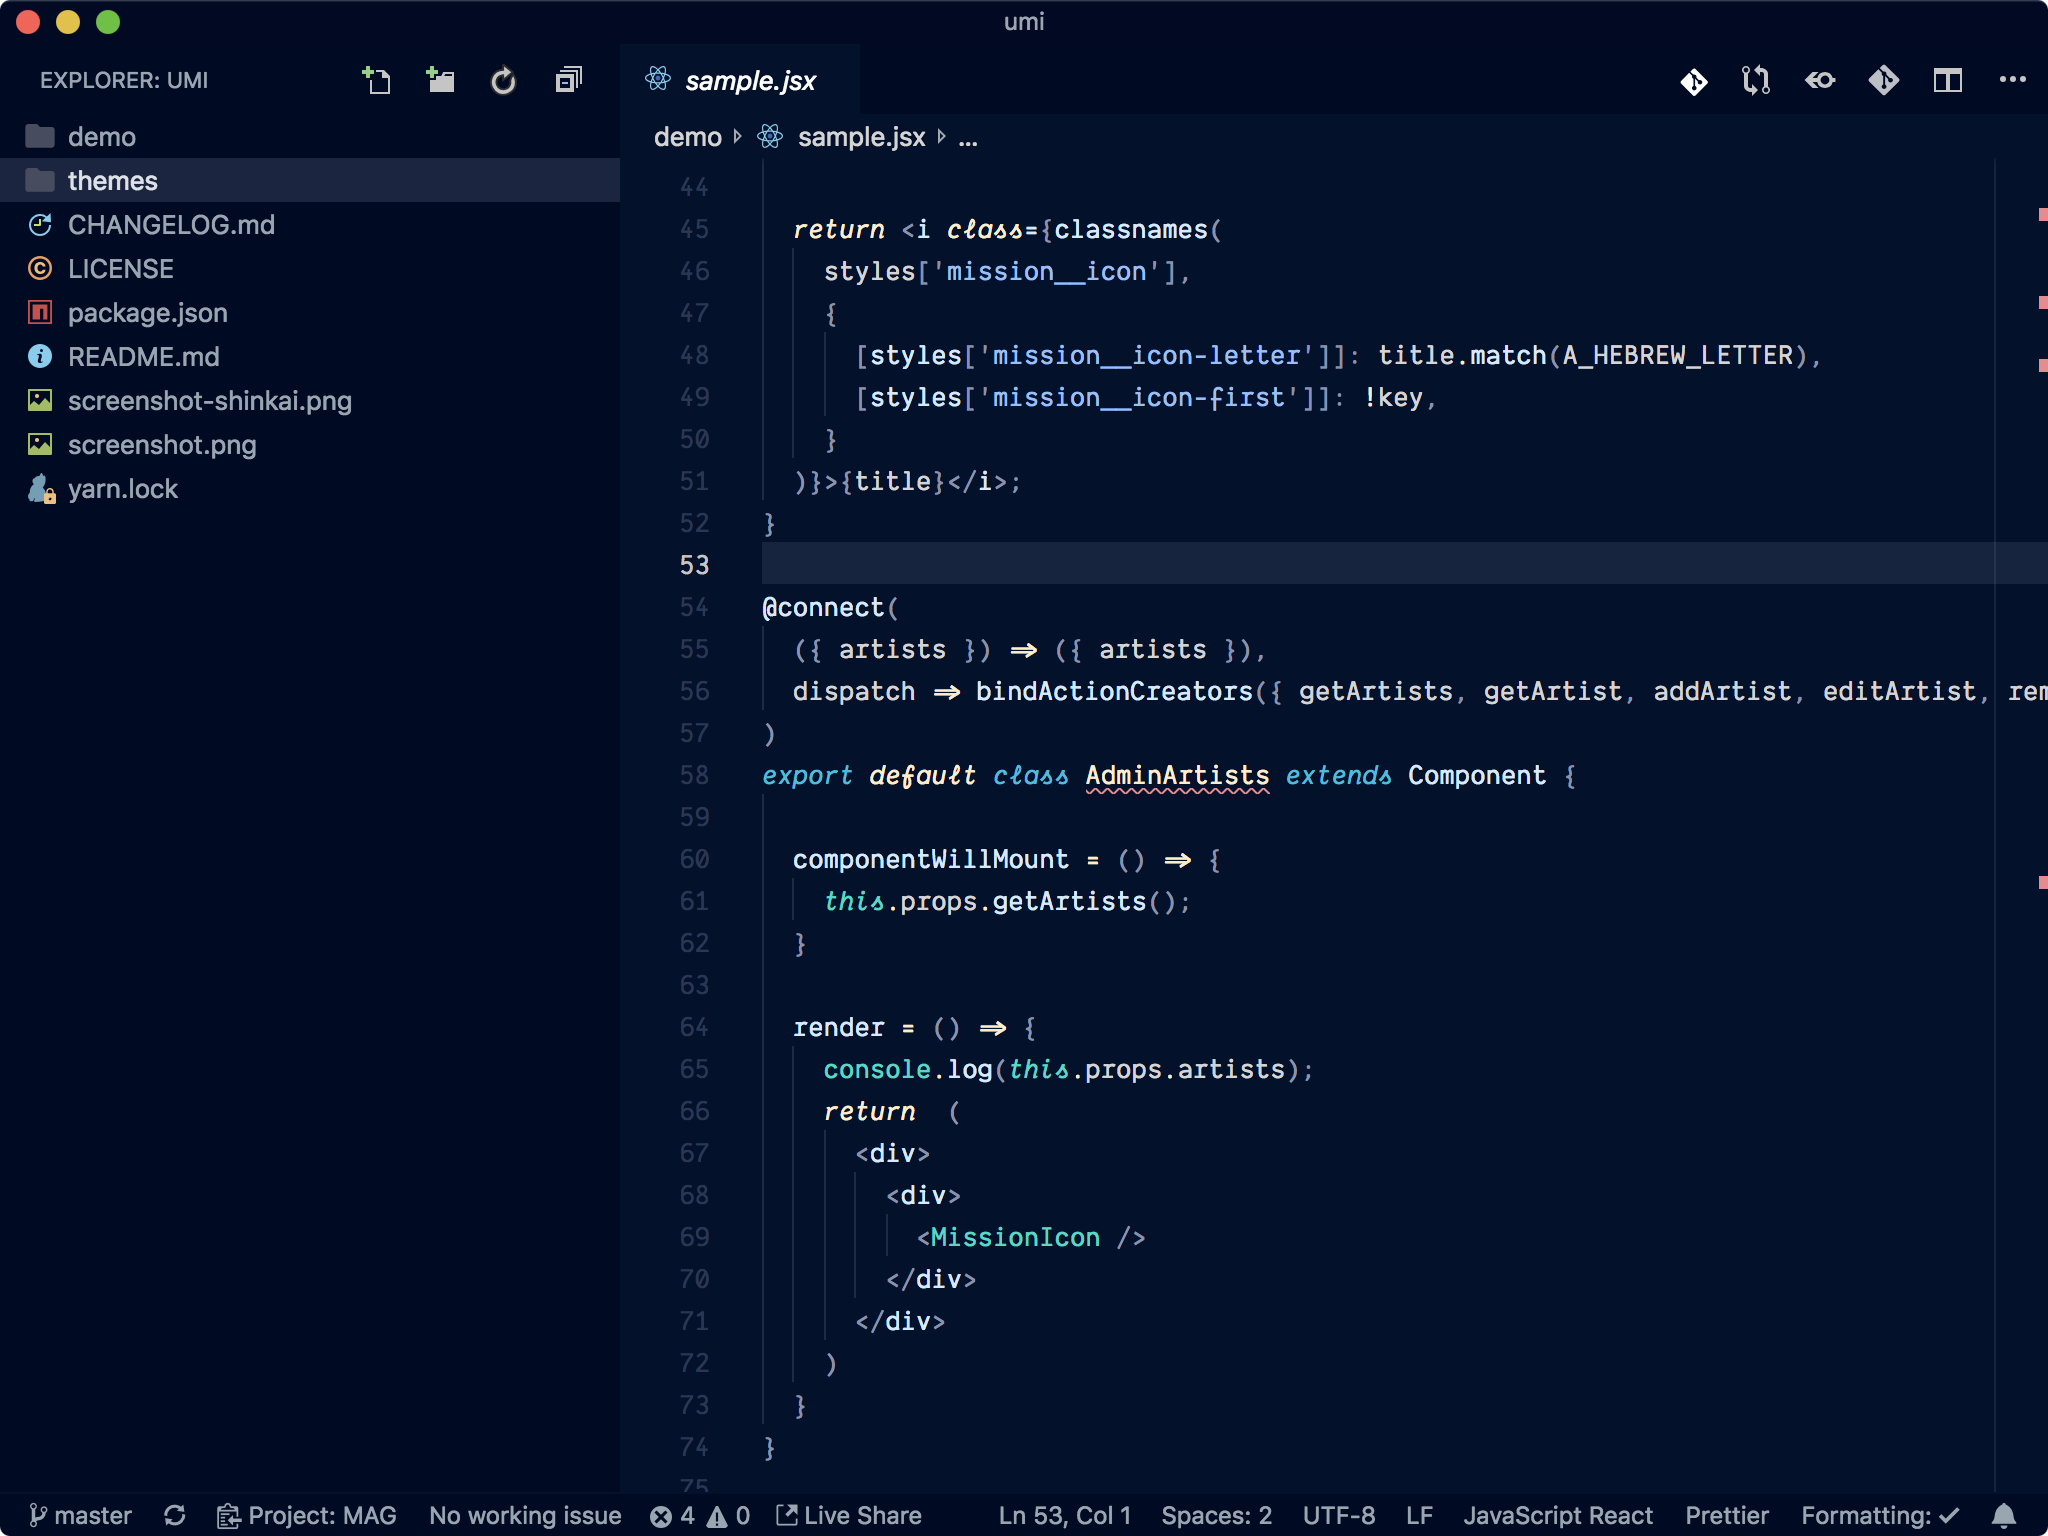
Task: Open package.json from the file list
Action: coord(147,313)
